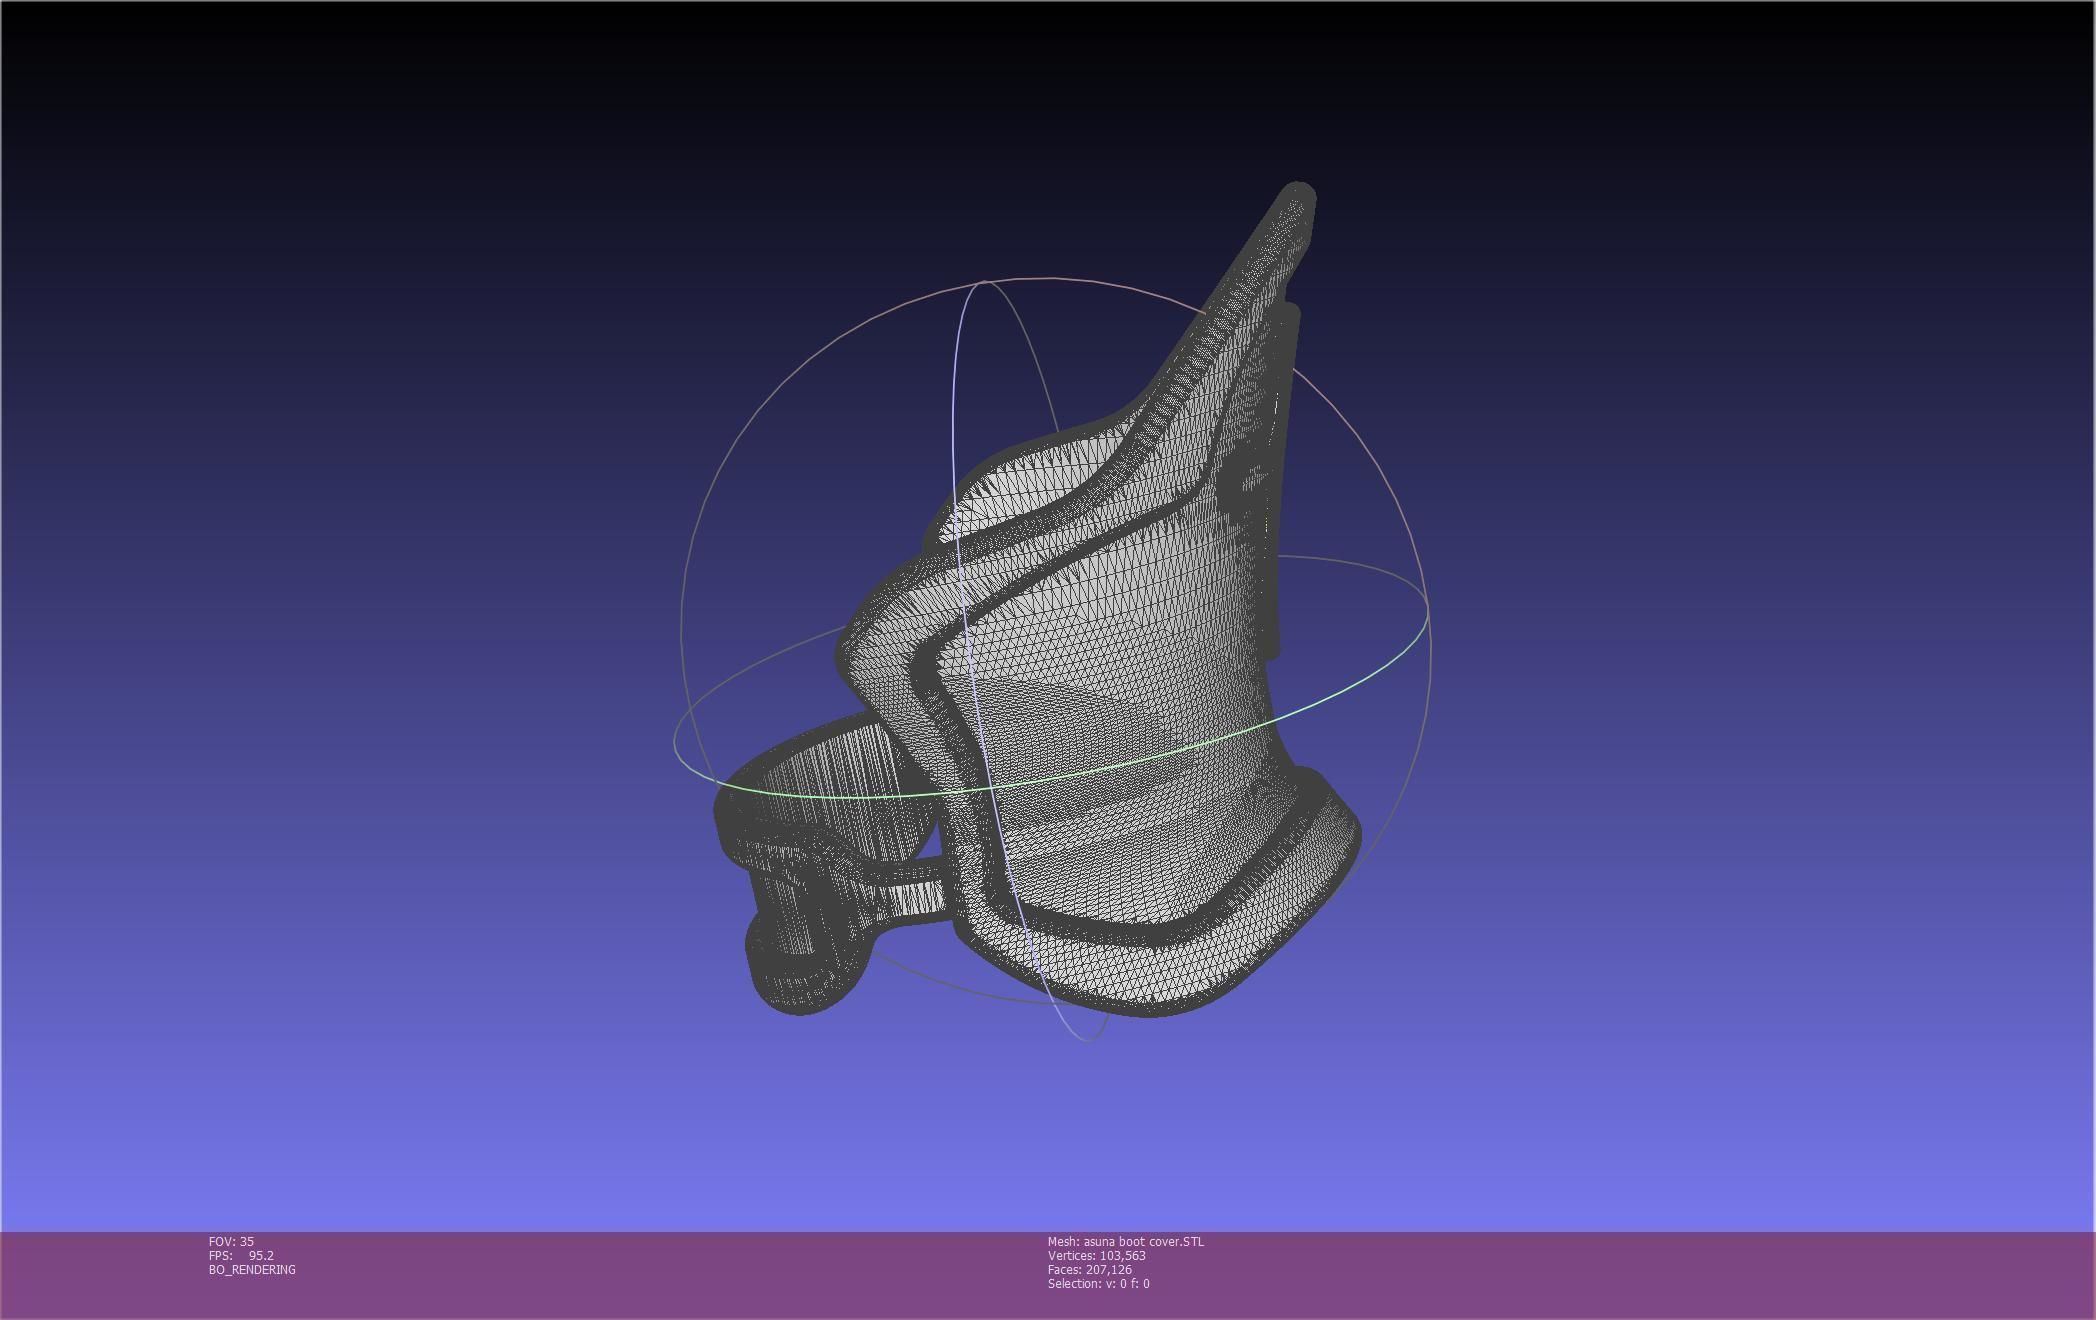Click the Faces: 207,126 info line

coord(1090,1269)
